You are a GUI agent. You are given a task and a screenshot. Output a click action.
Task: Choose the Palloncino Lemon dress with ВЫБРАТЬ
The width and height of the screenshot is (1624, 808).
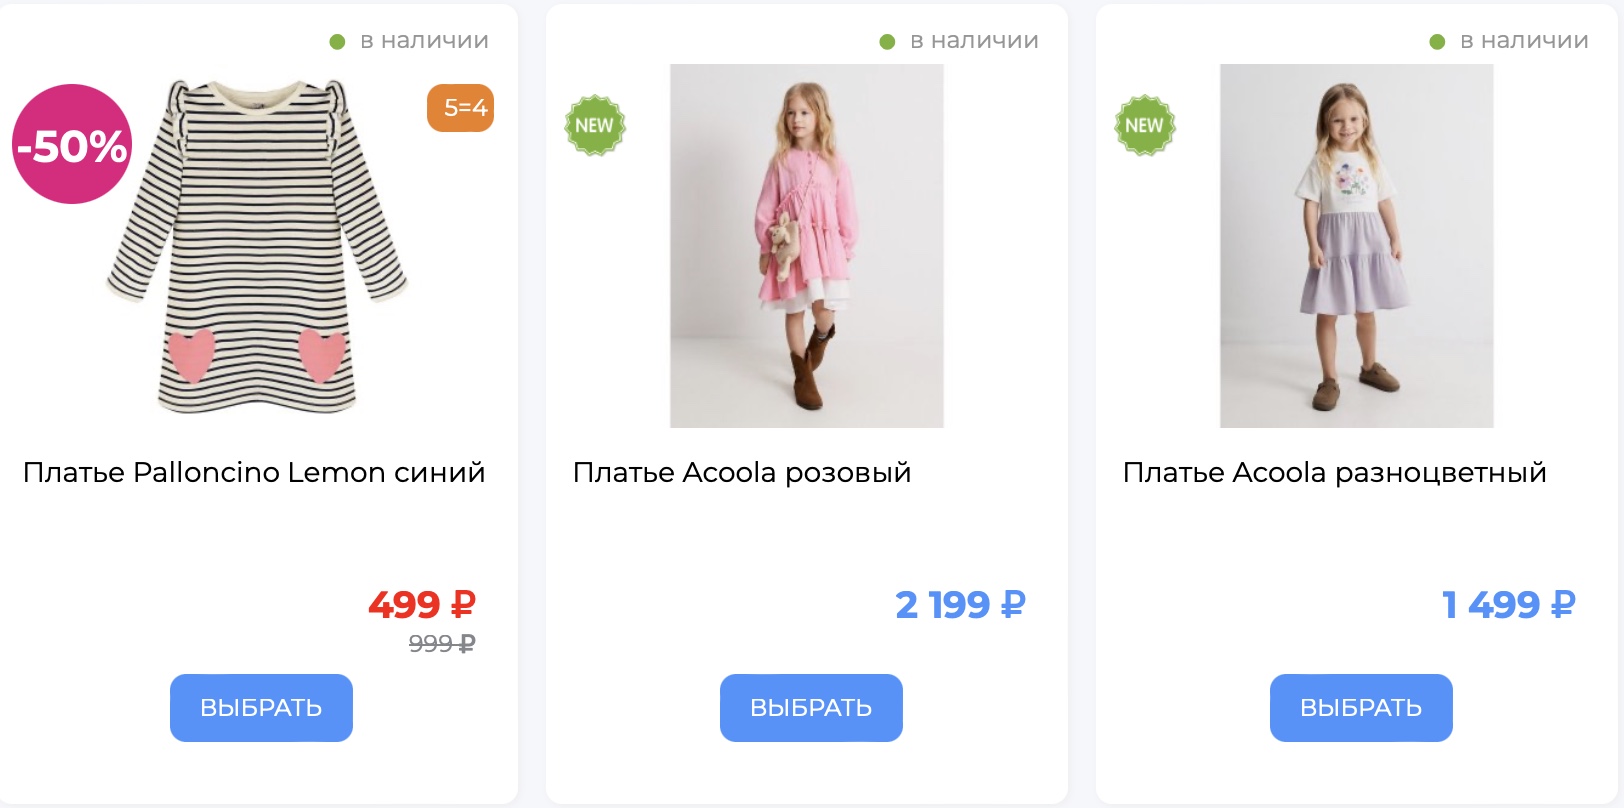261,708
